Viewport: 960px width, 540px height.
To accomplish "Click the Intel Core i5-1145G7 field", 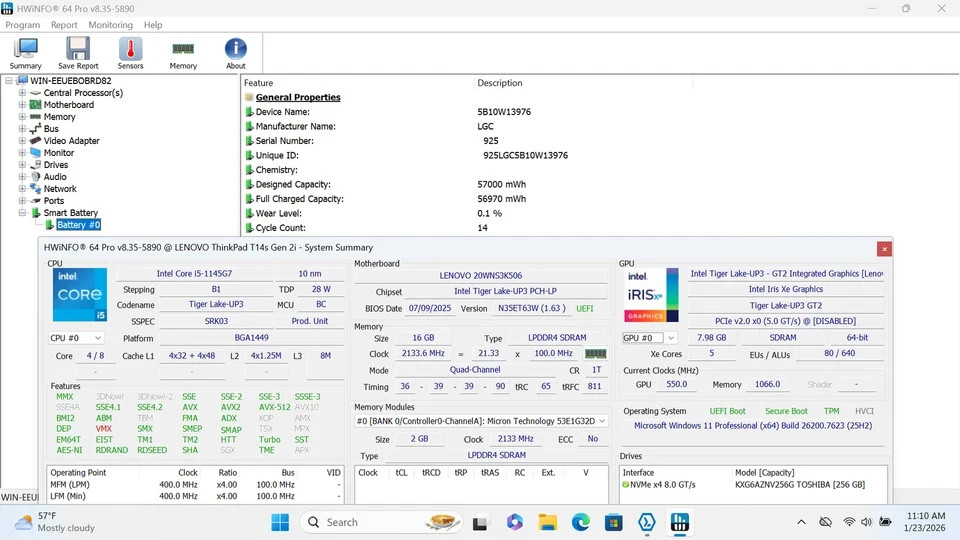I will (x=194, y=274).
